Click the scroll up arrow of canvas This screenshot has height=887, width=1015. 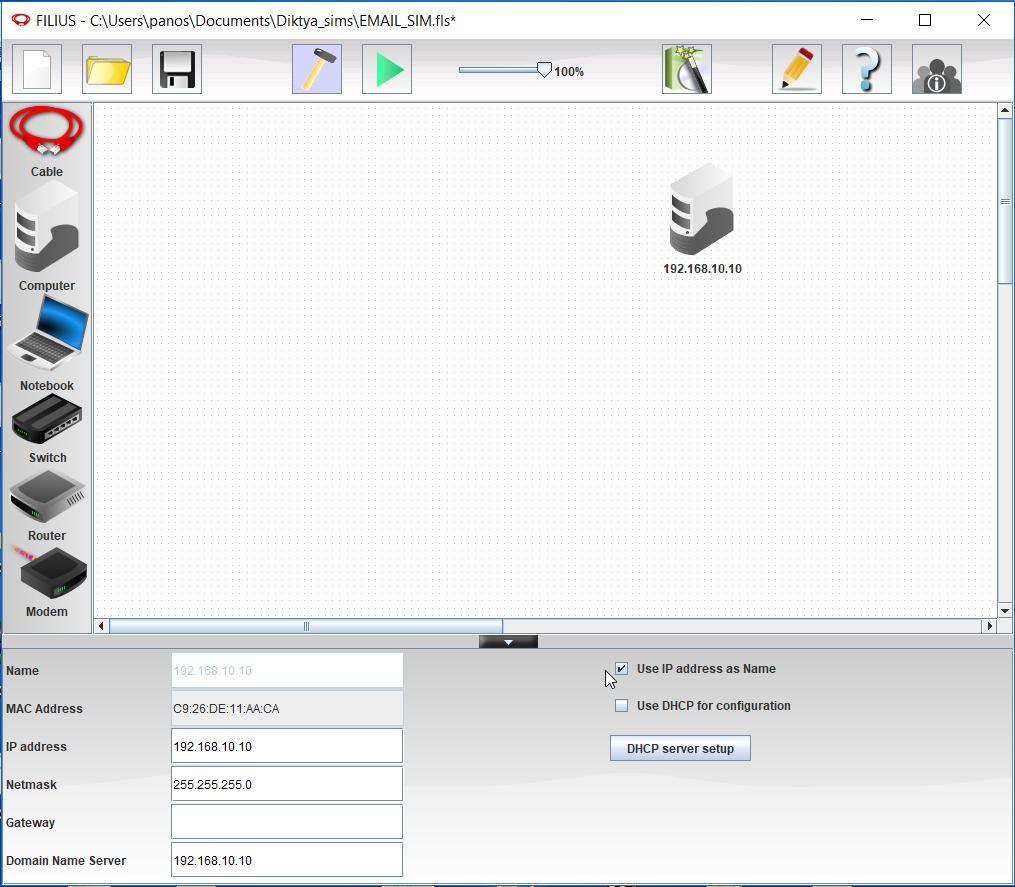[1005, 111]
